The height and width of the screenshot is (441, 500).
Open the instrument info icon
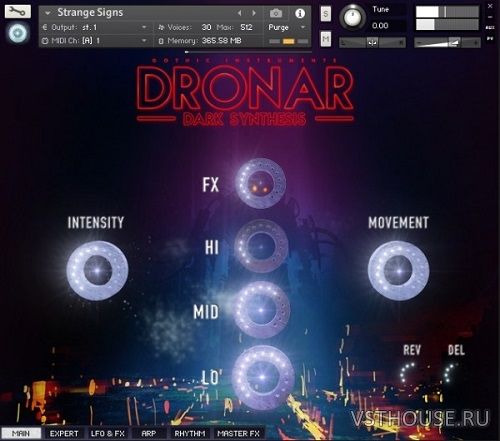point(300,13)
